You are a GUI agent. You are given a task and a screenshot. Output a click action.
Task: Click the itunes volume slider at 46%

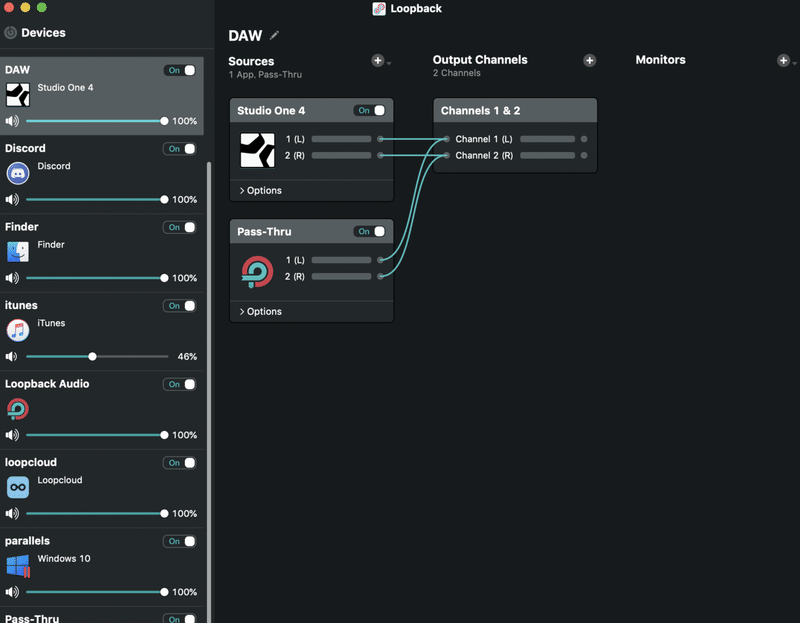[92, 357]
